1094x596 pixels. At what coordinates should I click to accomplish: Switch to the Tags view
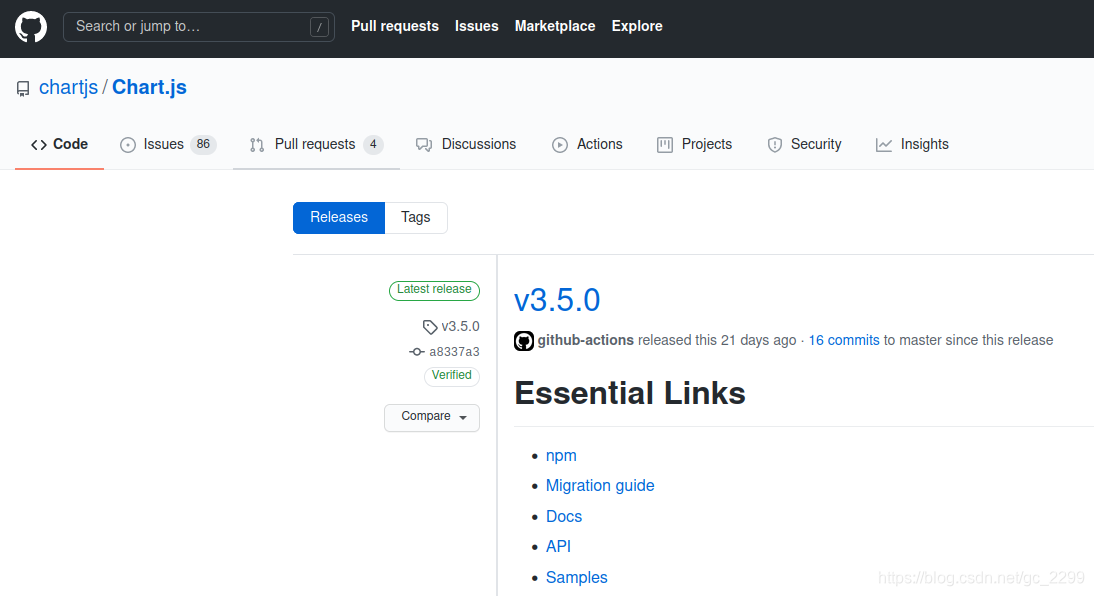[x=416, y=218]
